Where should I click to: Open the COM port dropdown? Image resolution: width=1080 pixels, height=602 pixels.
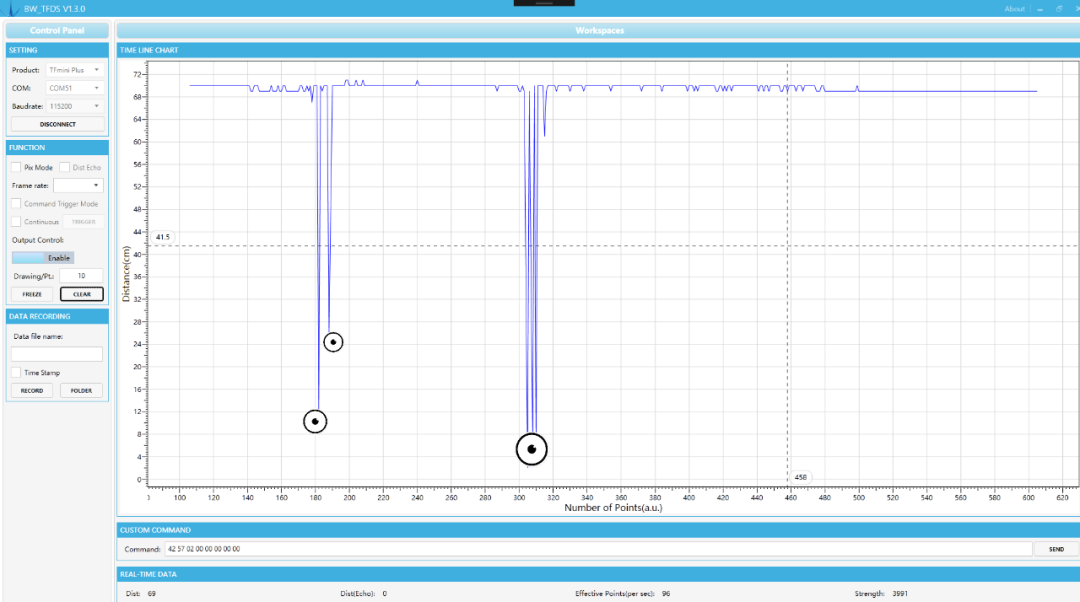click(75, 88)
